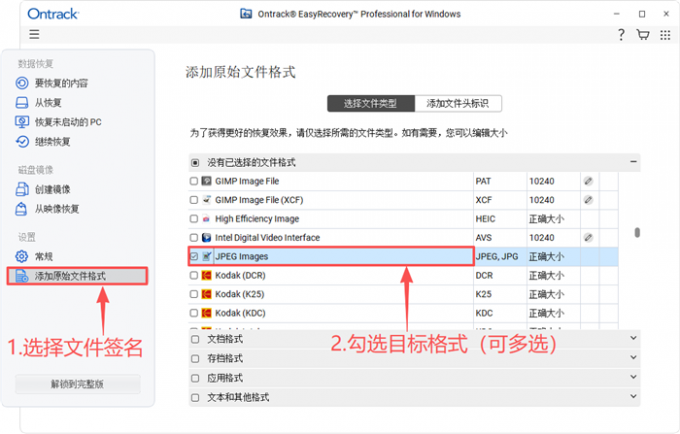Check the Kodak (DCR) checkbox
This screenshot has height=434, width=680.
(x=194, y=275)
